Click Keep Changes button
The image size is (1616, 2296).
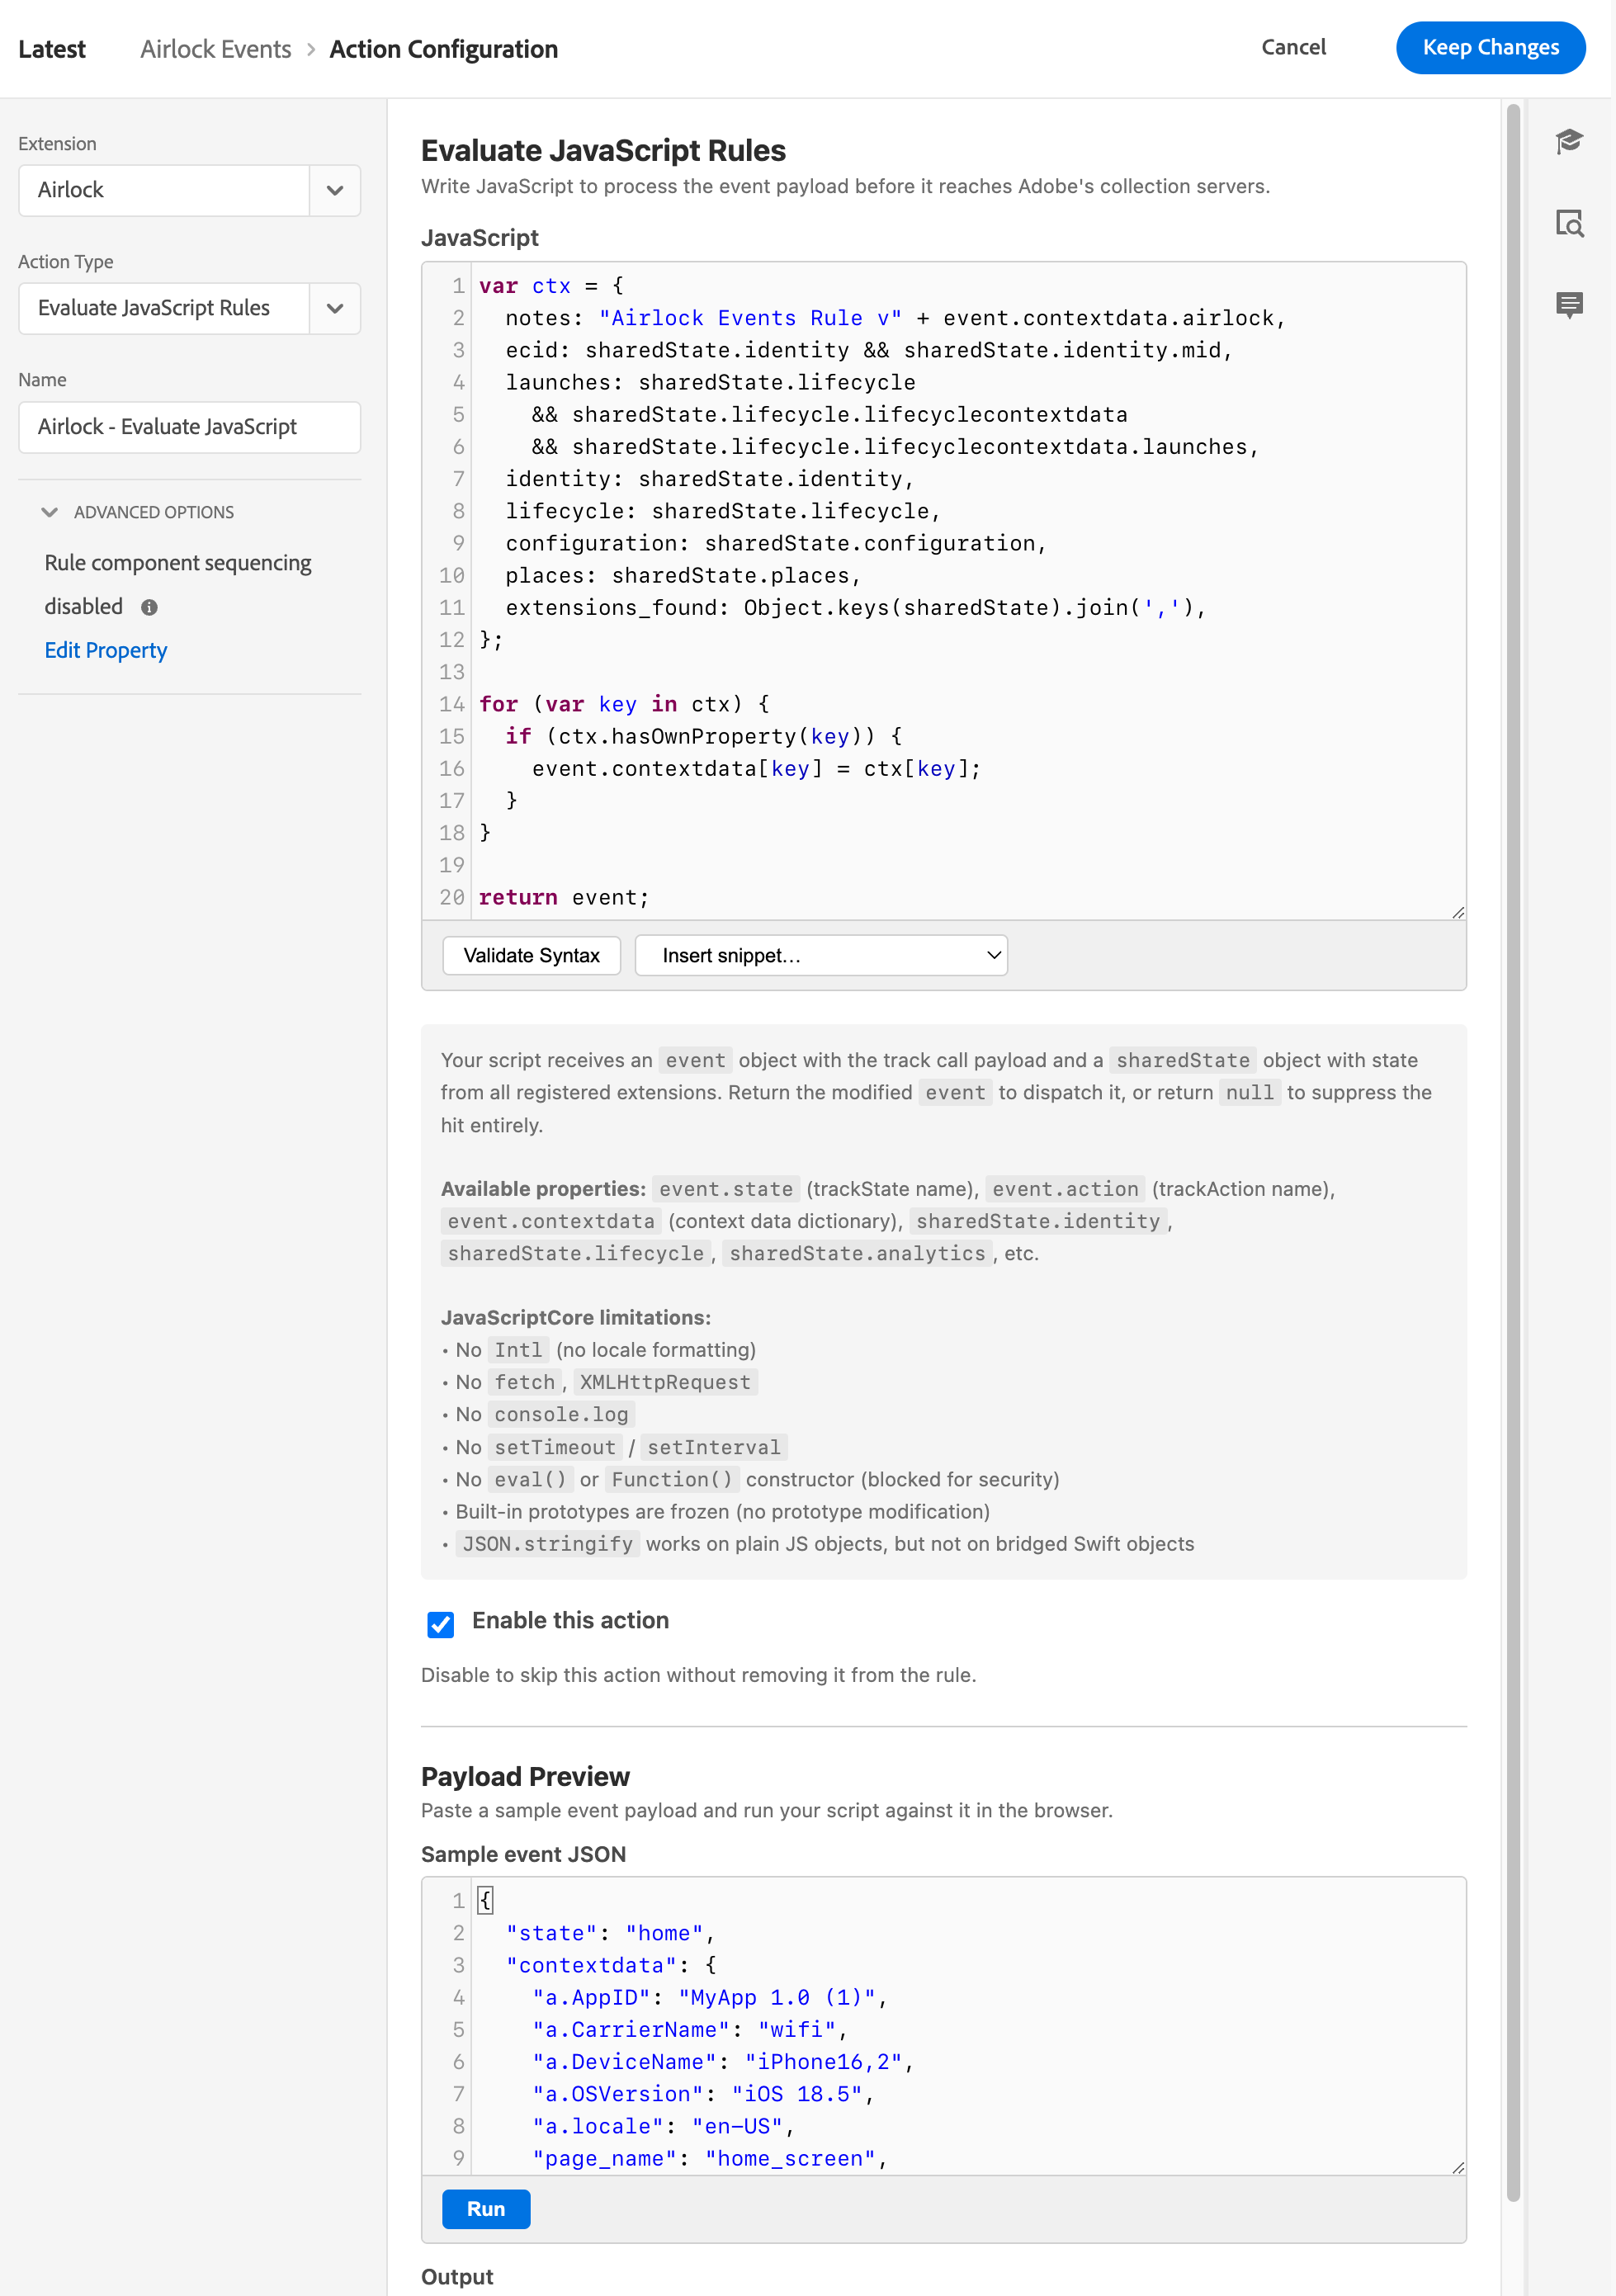pos(1490,47)
